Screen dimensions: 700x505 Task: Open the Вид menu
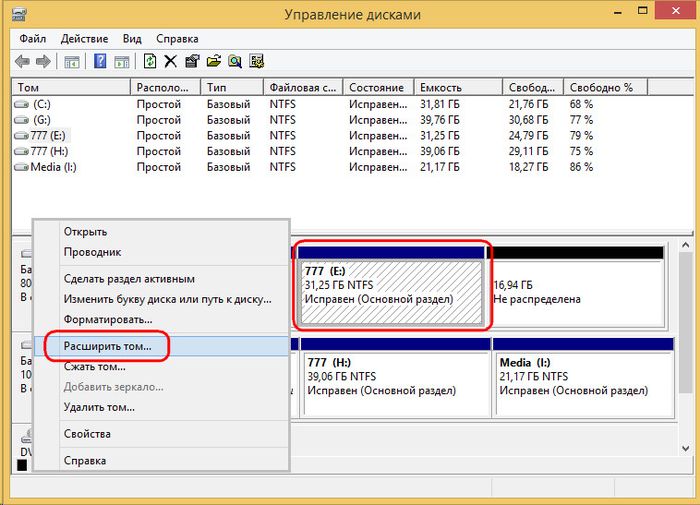(132, 39)
